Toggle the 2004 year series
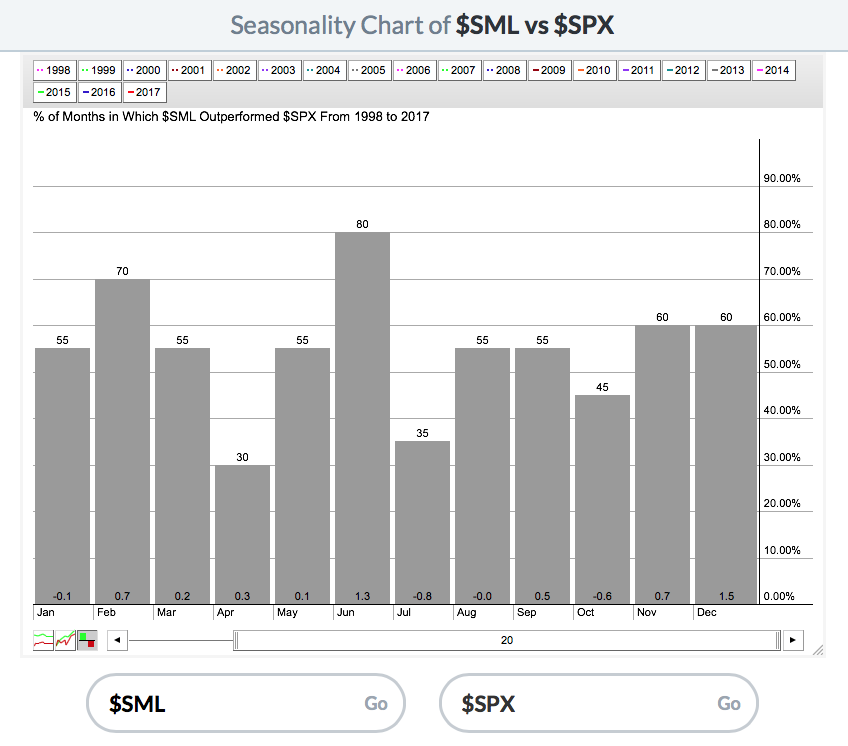848x746 pixels. pyautogui.click(x=324, y=70)
